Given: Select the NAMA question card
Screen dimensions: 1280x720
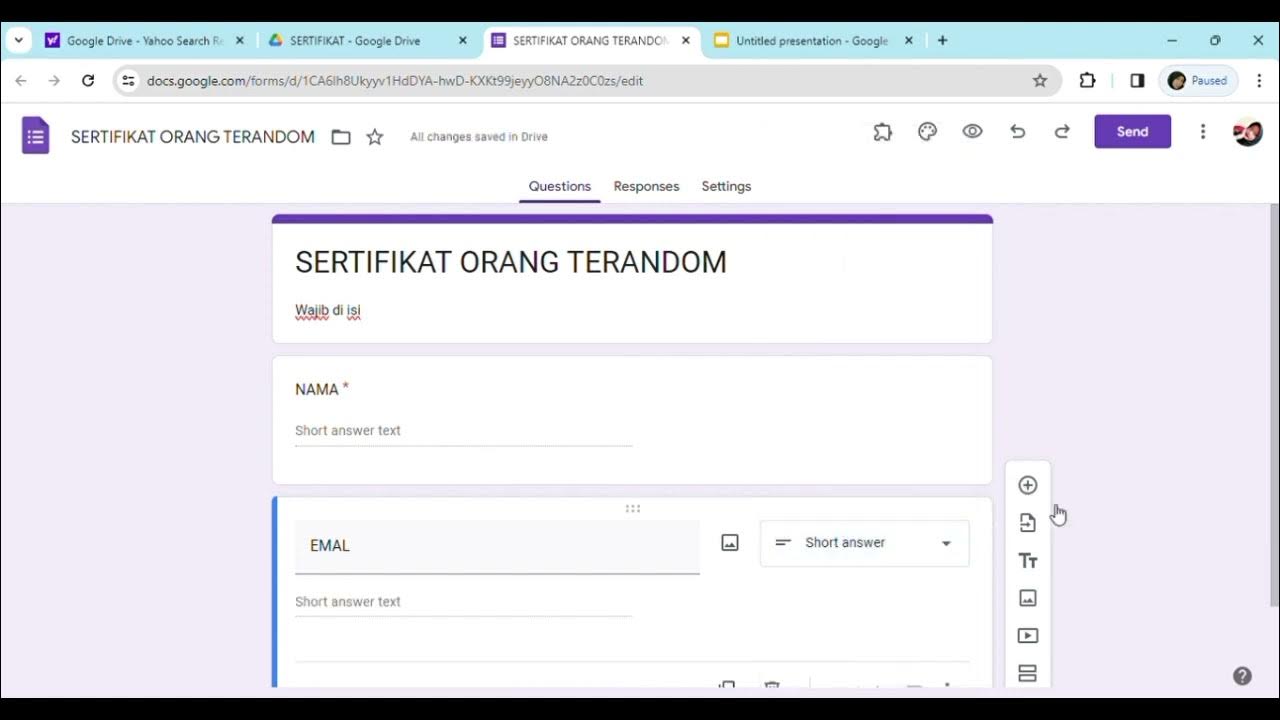Looking at the screenshot, I should [x=632, y=420].
